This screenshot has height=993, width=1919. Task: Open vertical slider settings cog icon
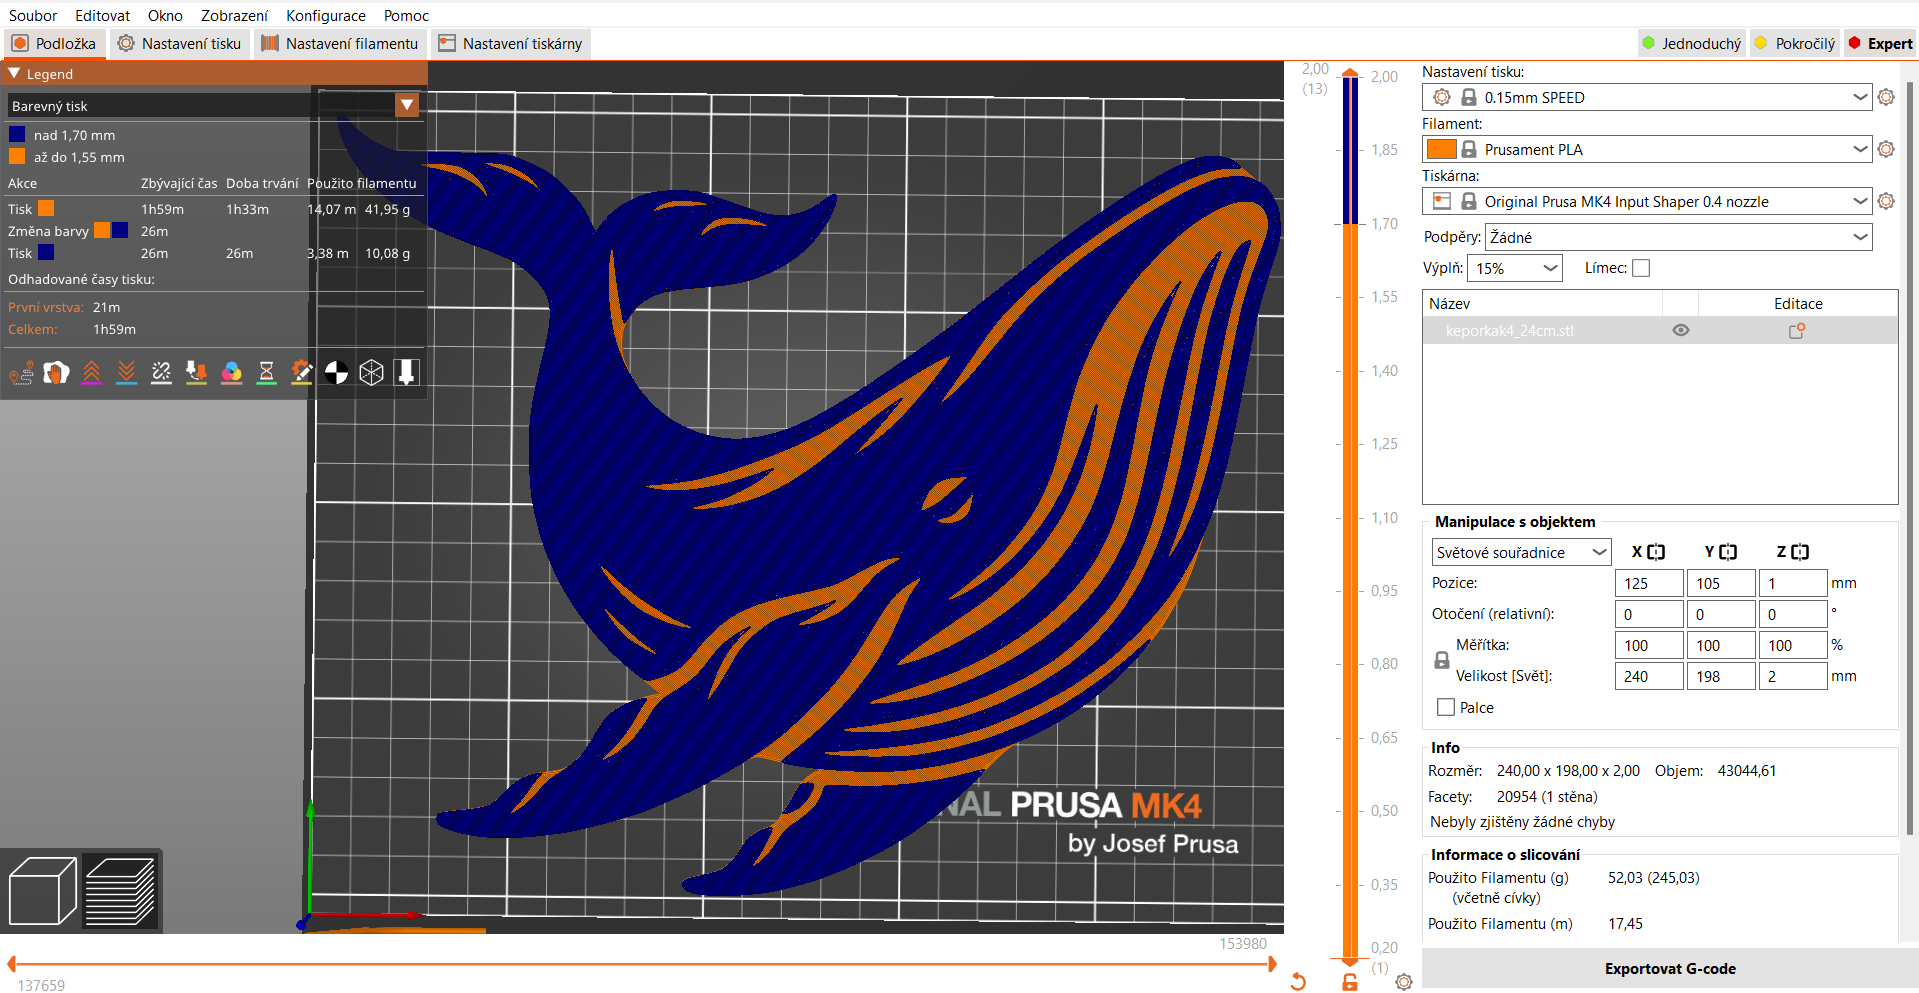pyautogui.click(x=1404, y=982)
